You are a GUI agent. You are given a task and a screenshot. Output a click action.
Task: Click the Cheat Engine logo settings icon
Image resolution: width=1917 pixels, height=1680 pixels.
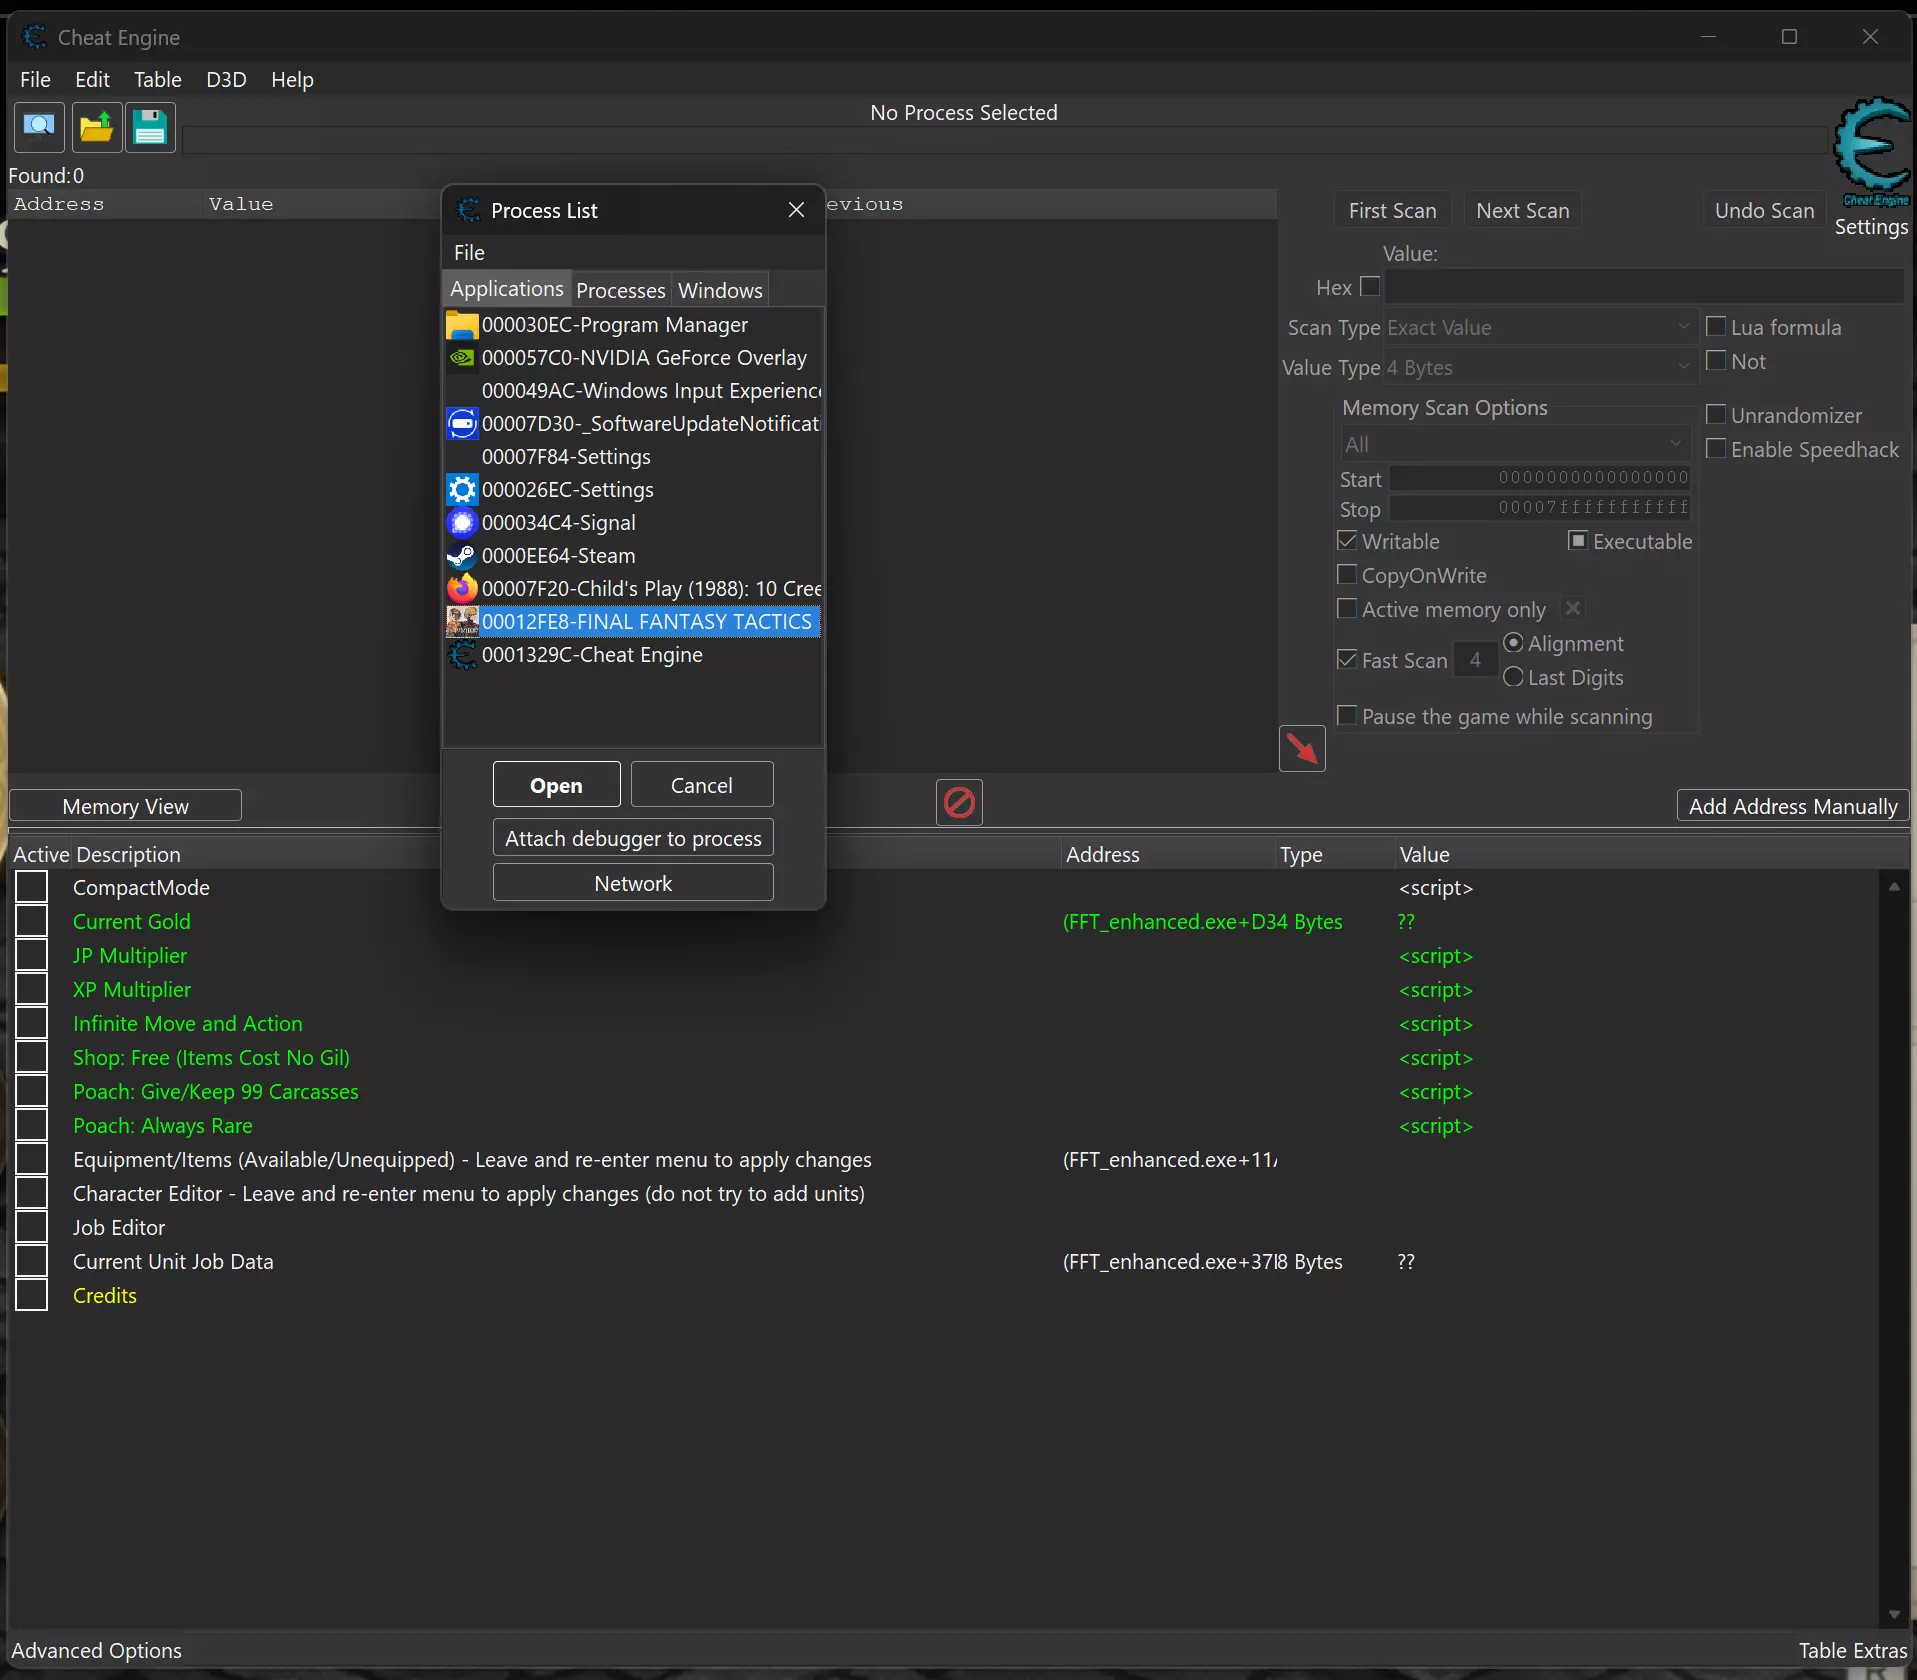pyautogui.click(x=1871, y=148)
